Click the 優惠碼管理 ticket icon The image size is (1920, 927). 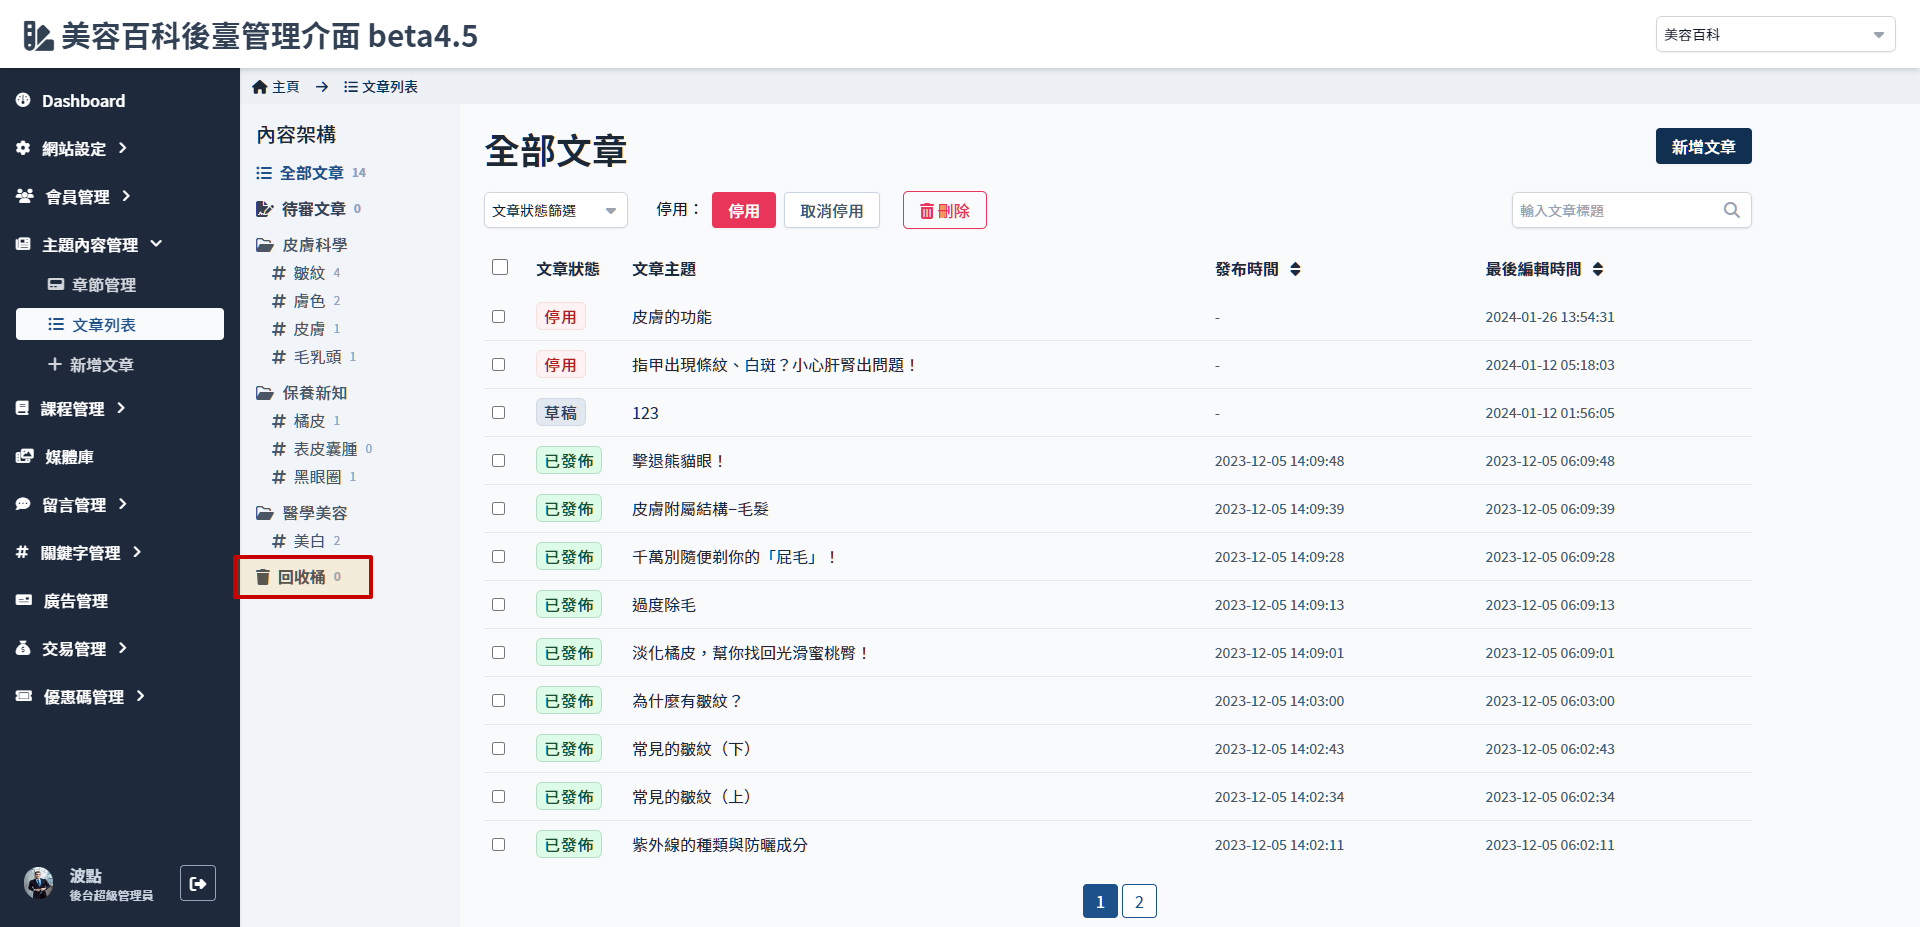[x=24, y=696]
